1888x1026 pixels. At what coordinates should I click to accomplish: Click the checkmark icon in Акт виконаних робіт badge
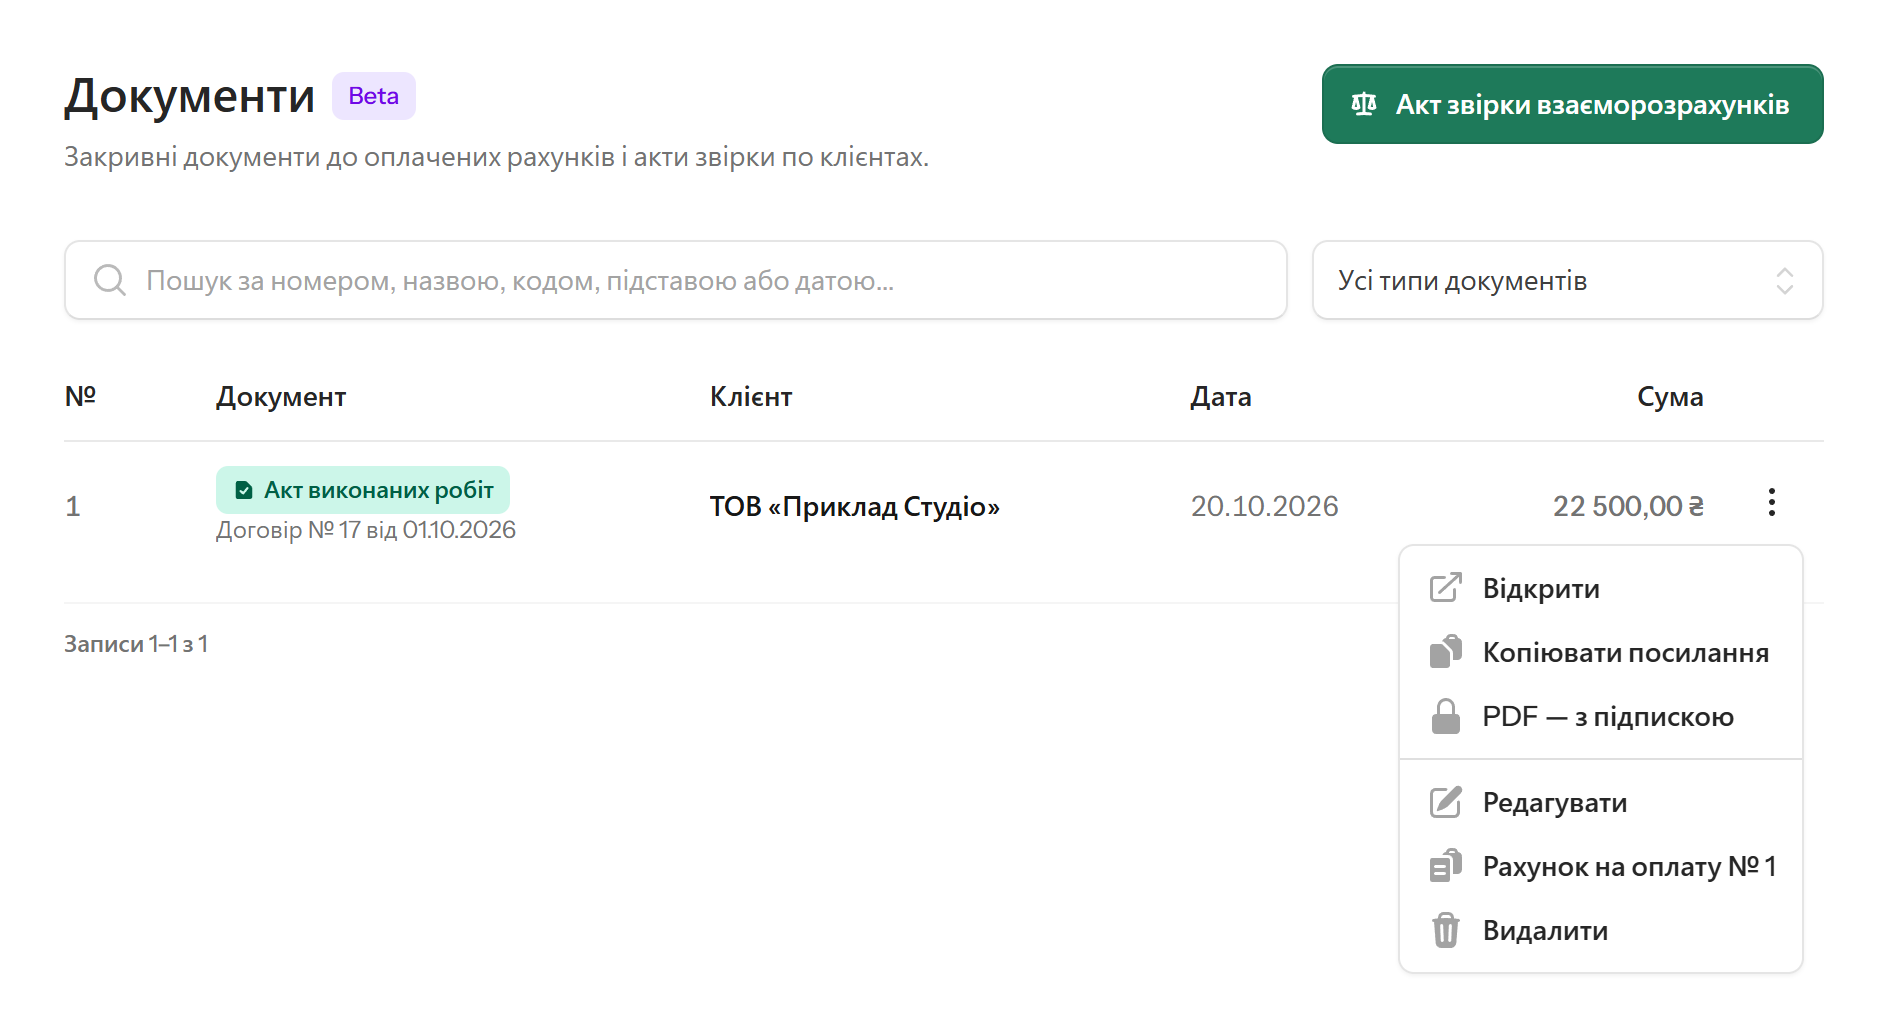243,490
